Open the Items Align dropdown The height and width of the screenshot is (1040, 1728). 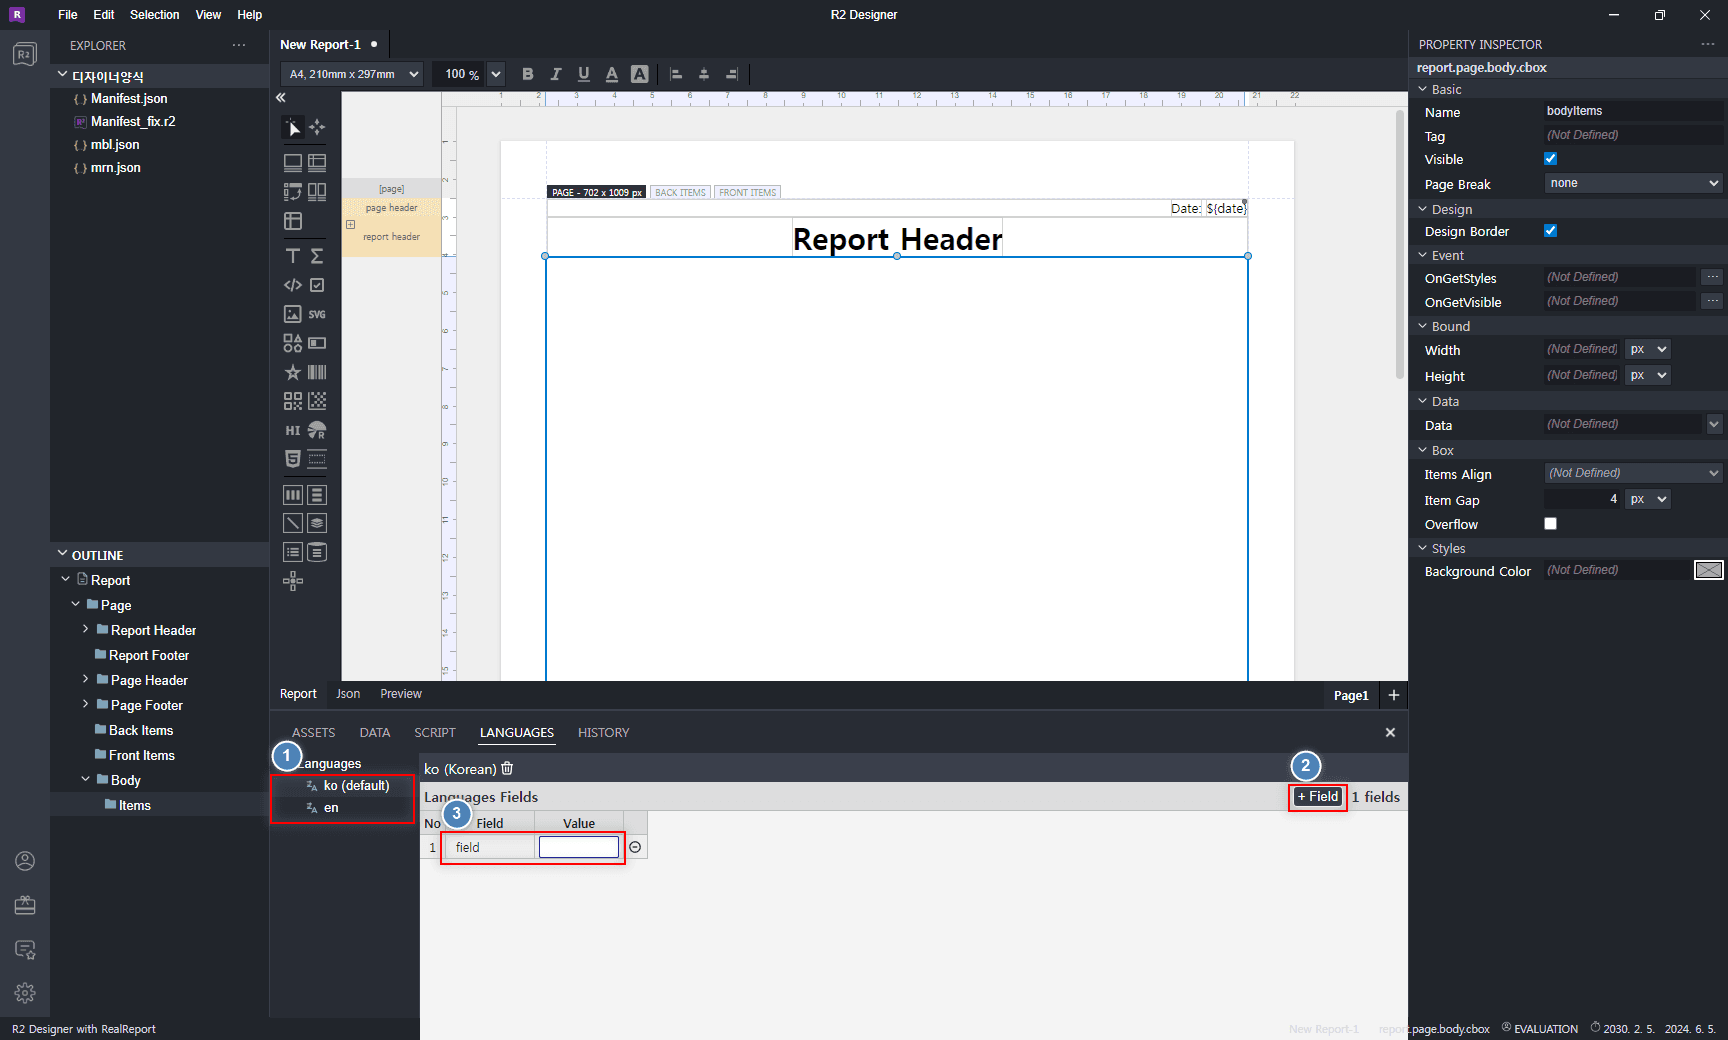click(1634, 473)
